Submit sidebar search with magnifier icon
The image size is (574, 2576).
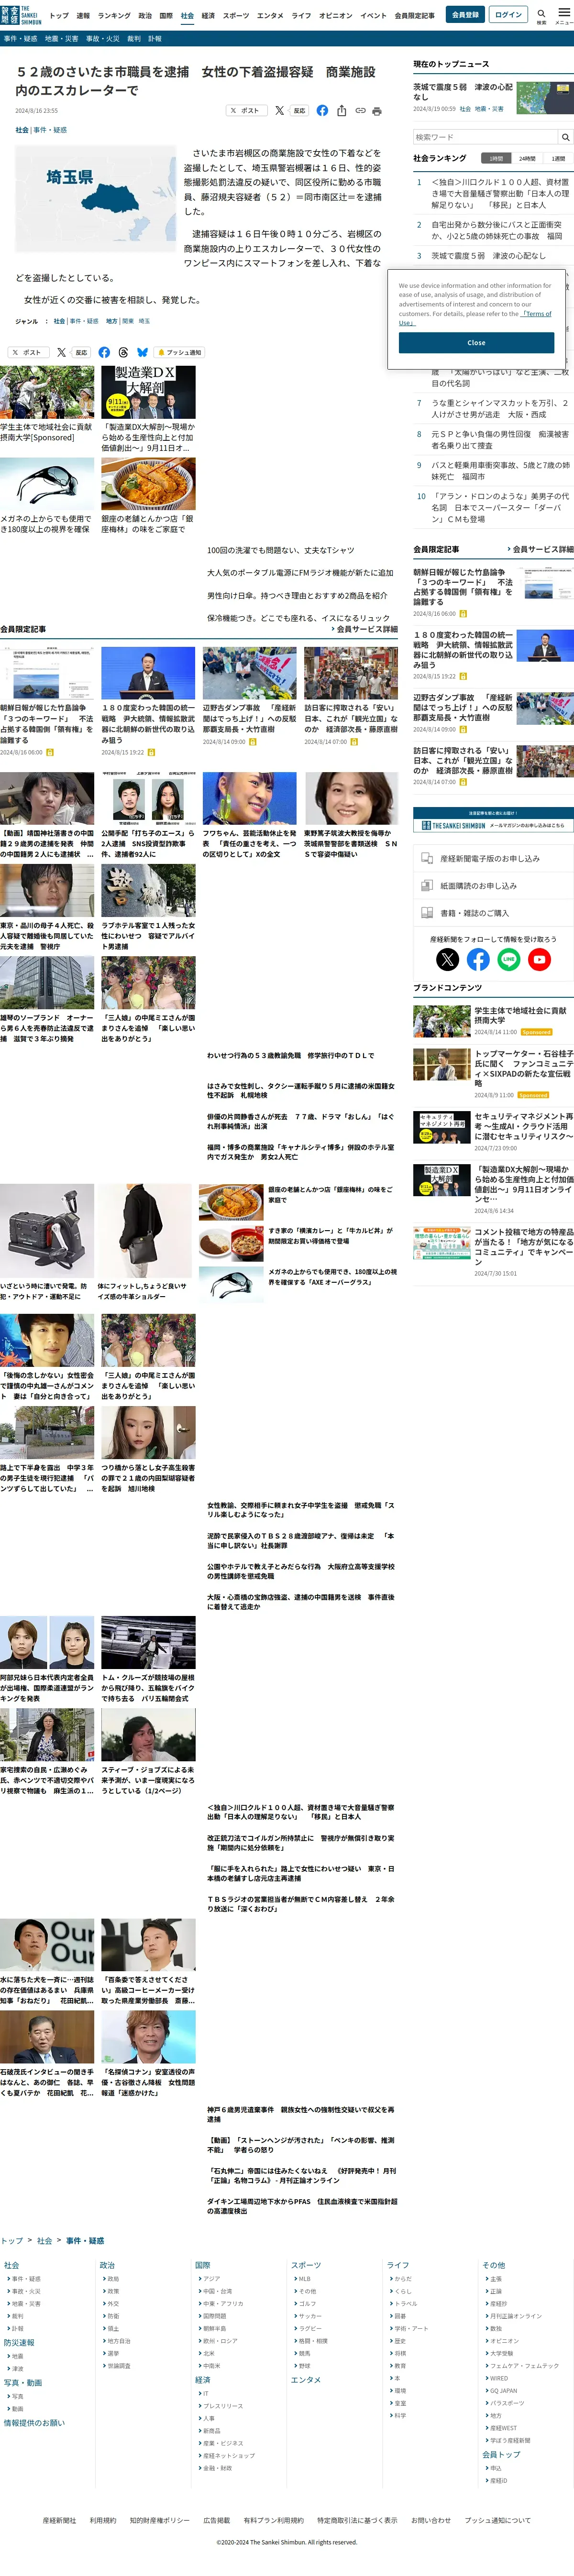coord(565,137)
